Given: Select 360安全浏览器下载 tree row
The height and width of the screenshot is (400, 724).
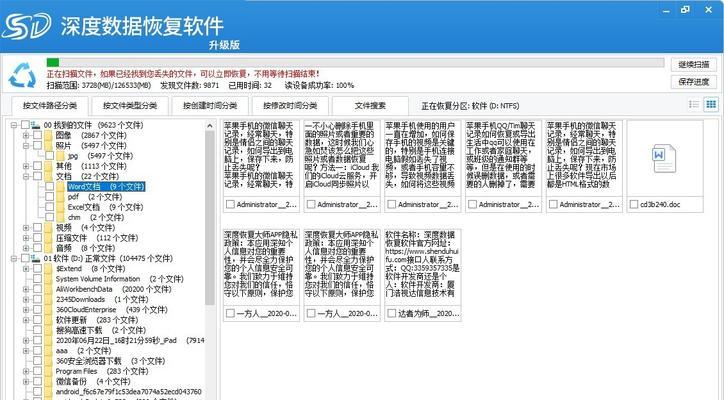Looking at the screenshot, I should tap(110, 361).
